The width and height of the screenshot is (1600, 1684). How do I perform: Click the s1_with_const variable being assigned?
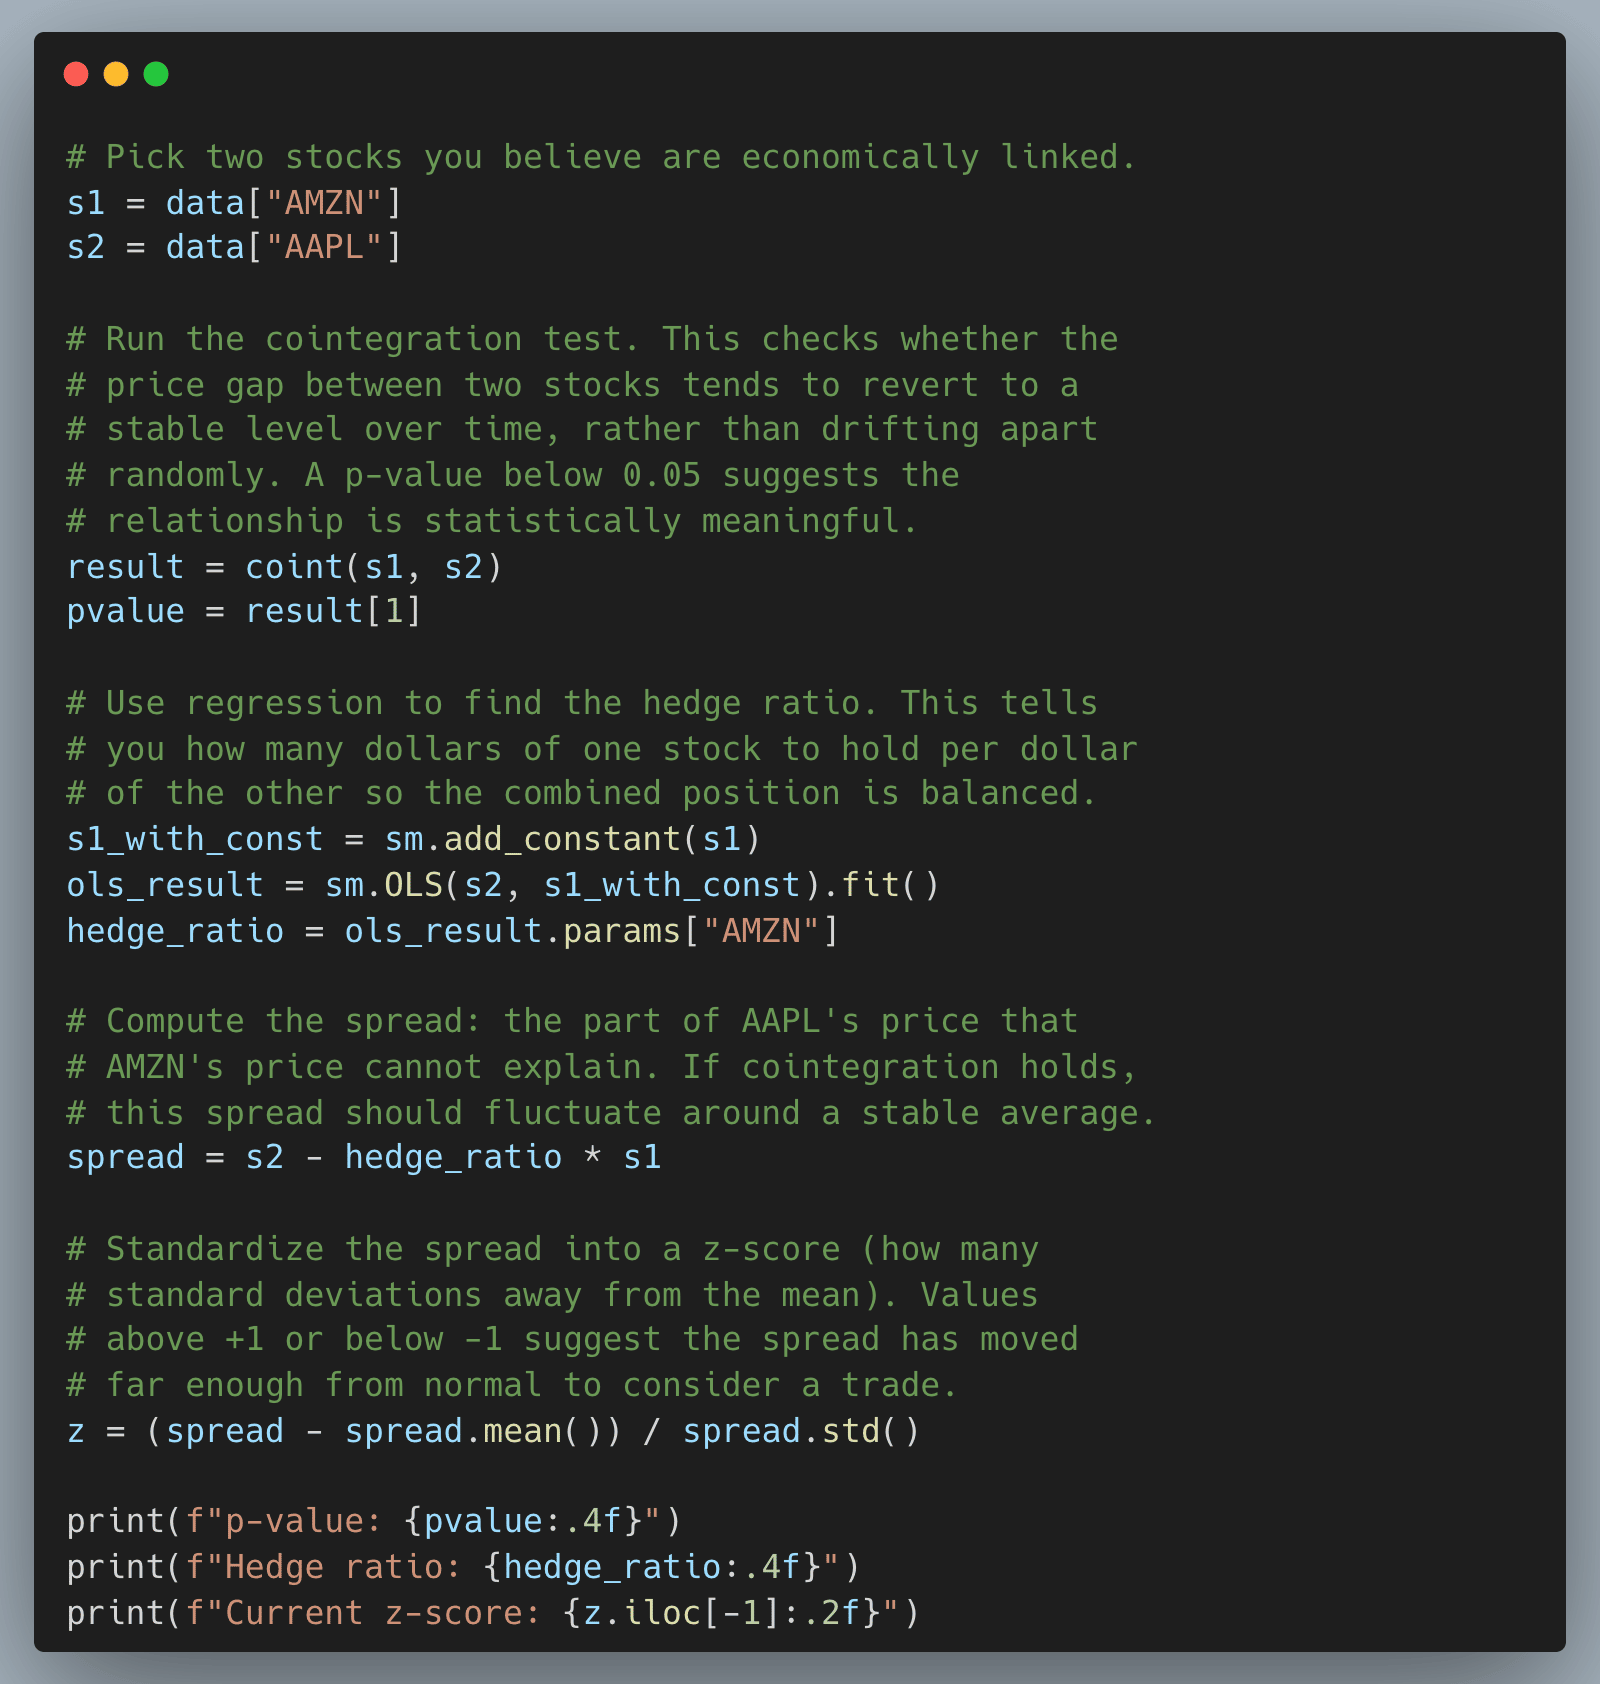(x=195, y=839)
